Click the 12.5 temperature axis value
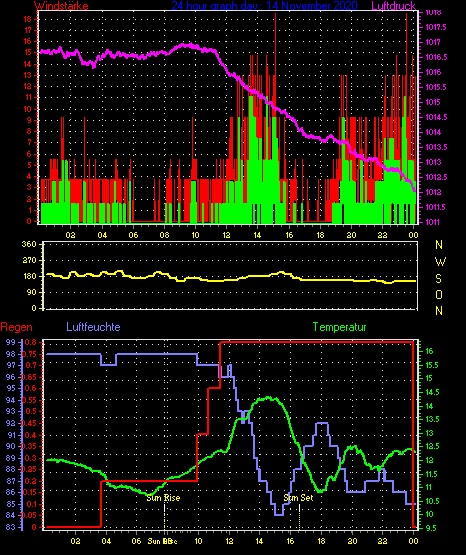466x555 pixels. point(431,446)
